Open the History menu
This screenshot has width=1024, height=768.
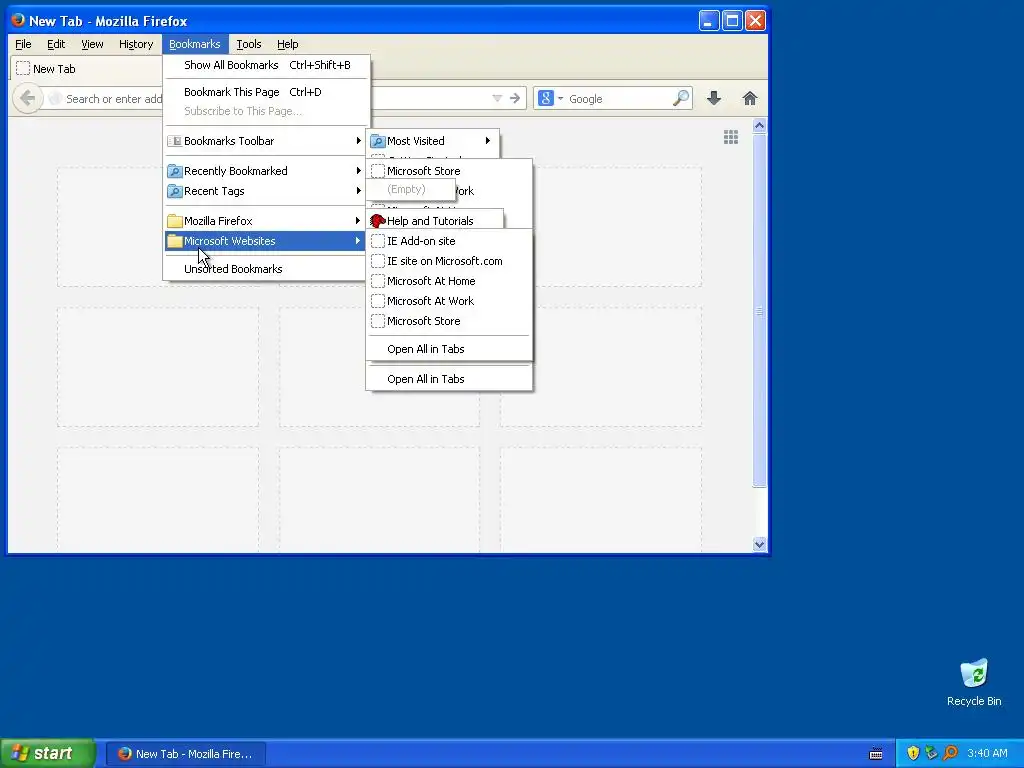click(x=136, y=44)
